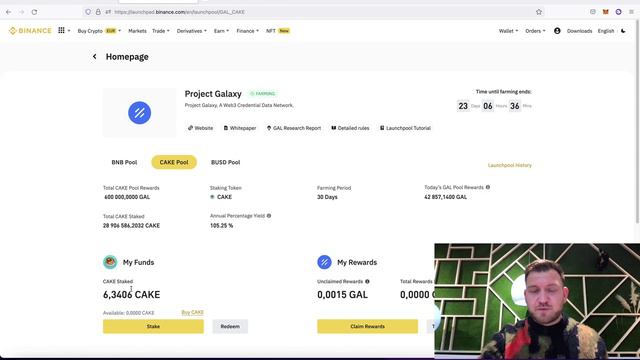Open the English language selector
The image size is (640, 360).
tap(606, 31)
